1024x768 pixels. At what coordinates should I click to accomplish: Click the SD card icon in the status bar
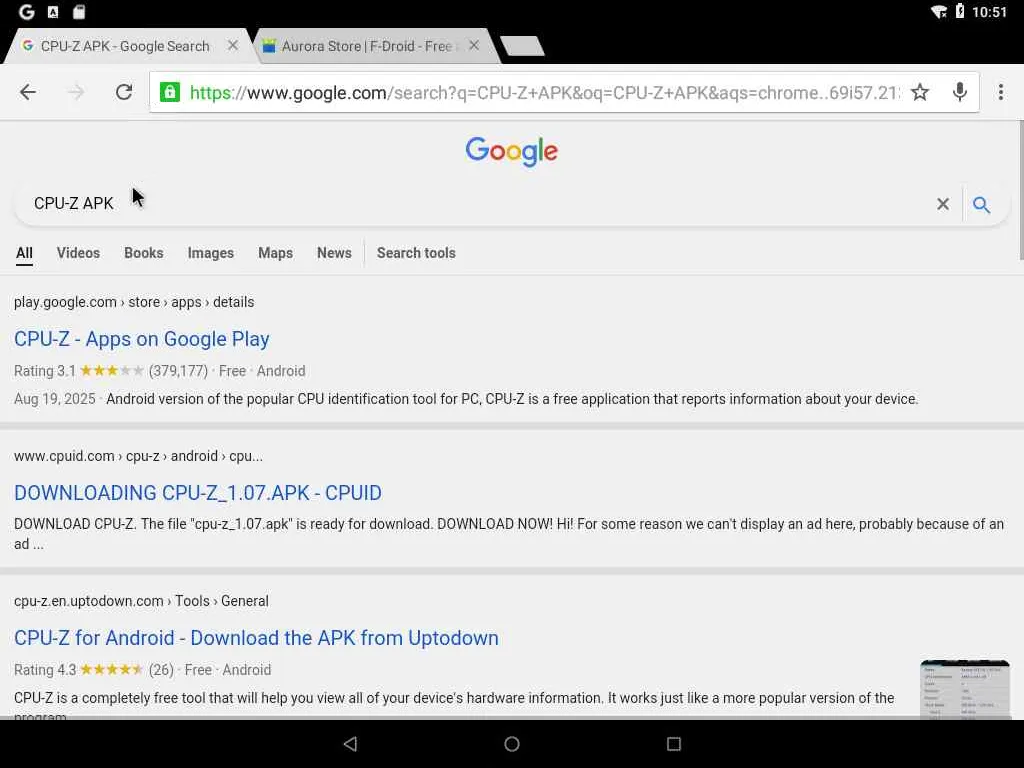(79, 12)
